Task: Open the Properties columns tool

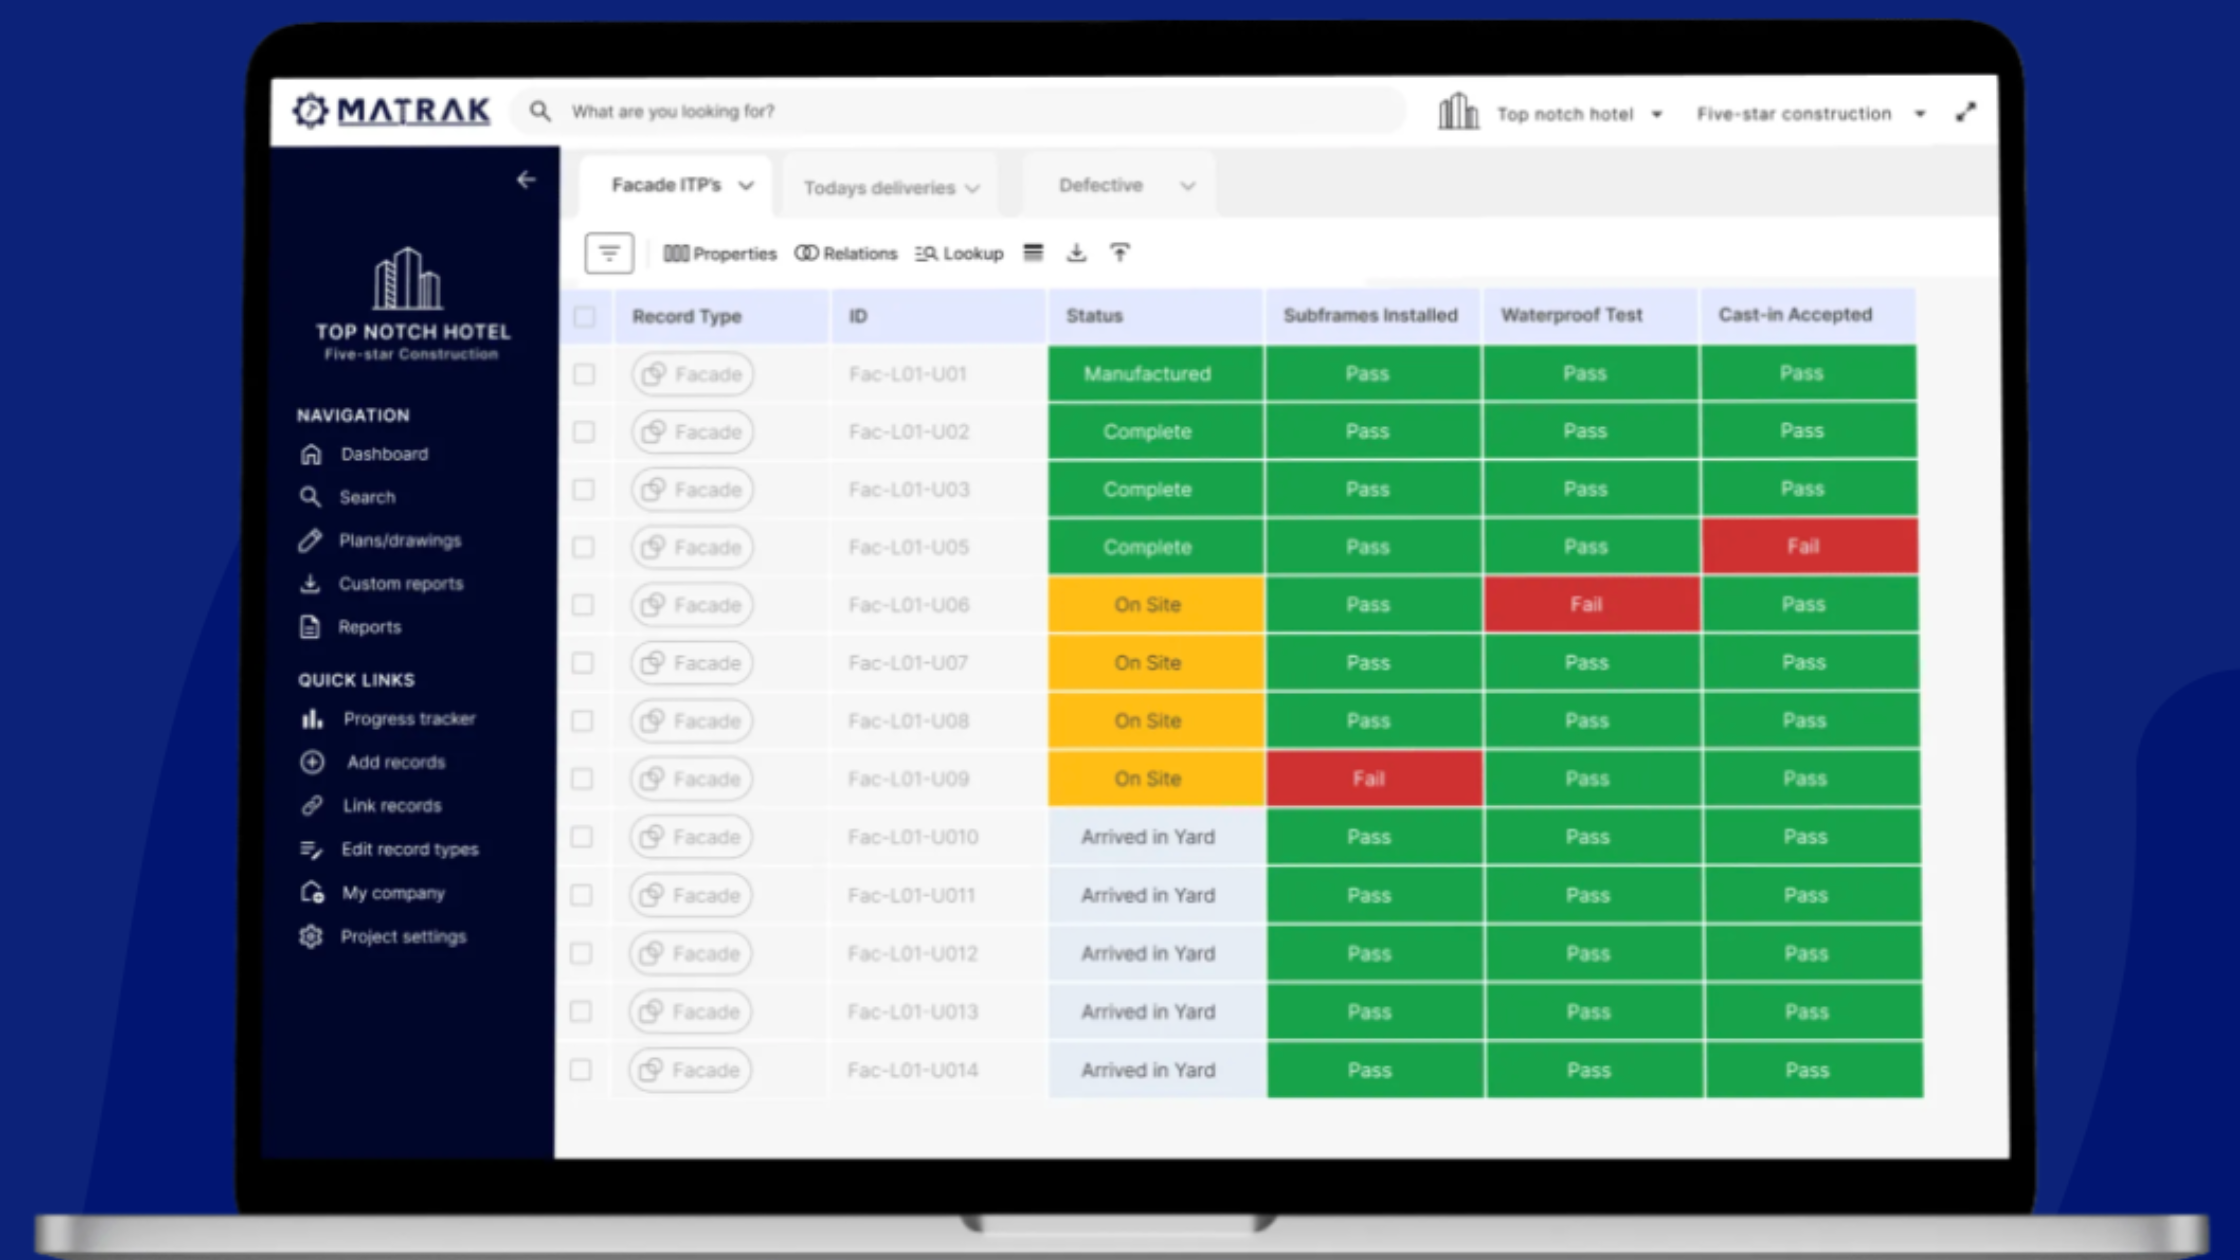Action: coord(720,254)
